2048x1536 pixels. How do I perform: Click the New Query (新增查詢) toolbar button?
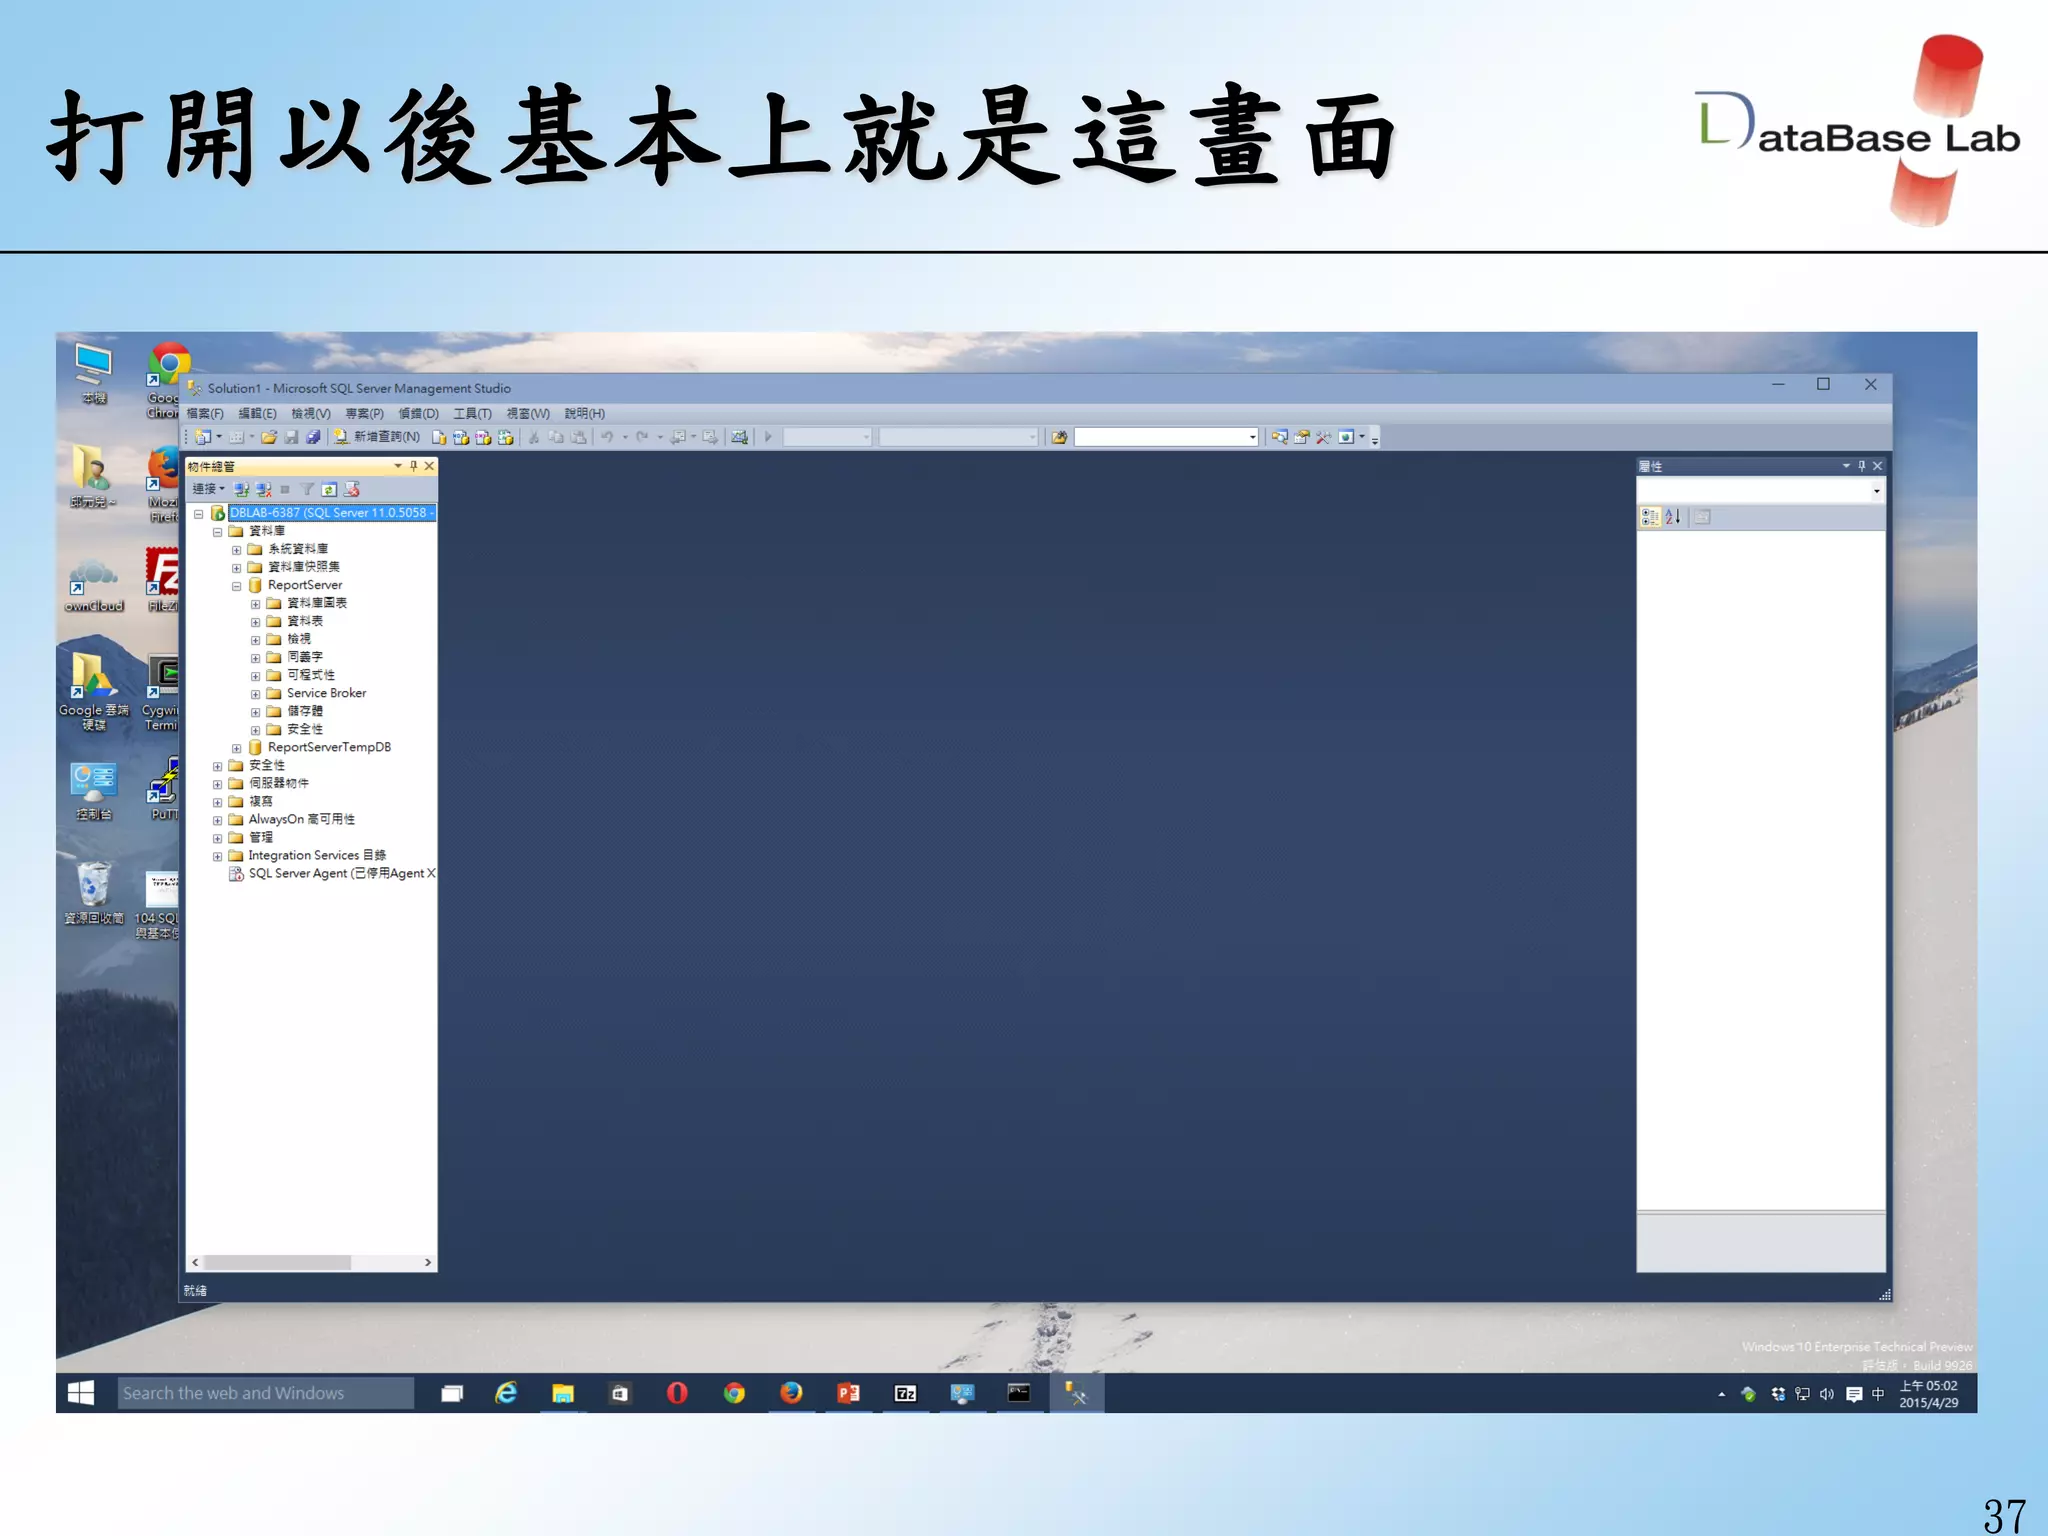coord(376,437)
